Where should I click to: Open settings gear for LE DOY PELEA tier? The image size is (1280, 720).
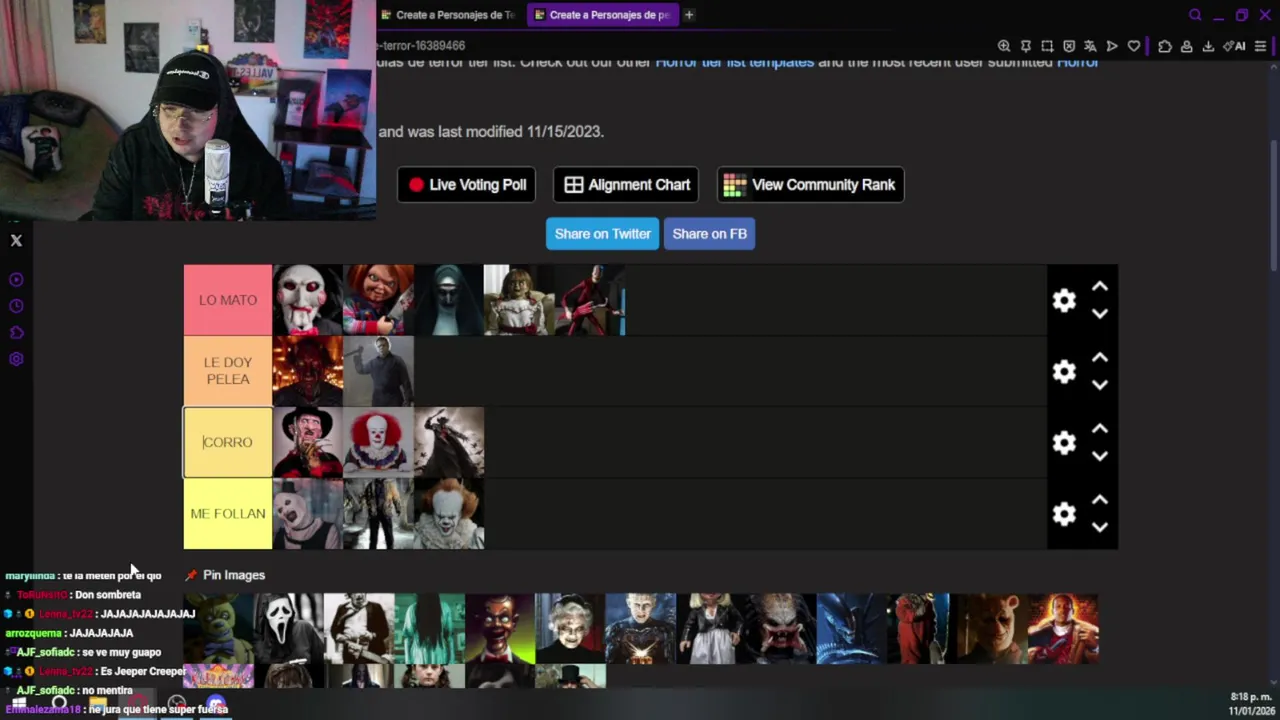pyautogui.click(x=1064, y=371)
